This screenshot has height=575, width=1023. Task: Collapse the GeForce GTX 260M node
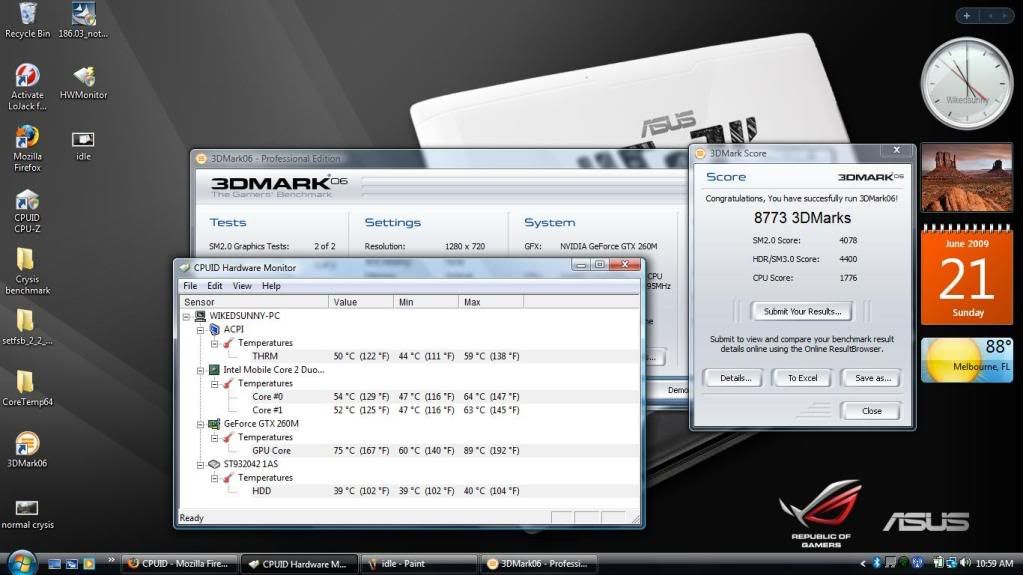pos(201,424)
